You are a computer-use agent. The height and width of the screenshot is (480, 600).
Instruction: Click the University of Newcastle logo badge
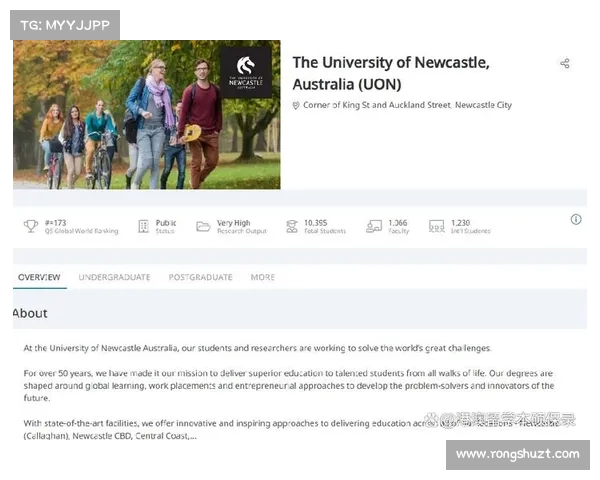[x=246, y=73]
